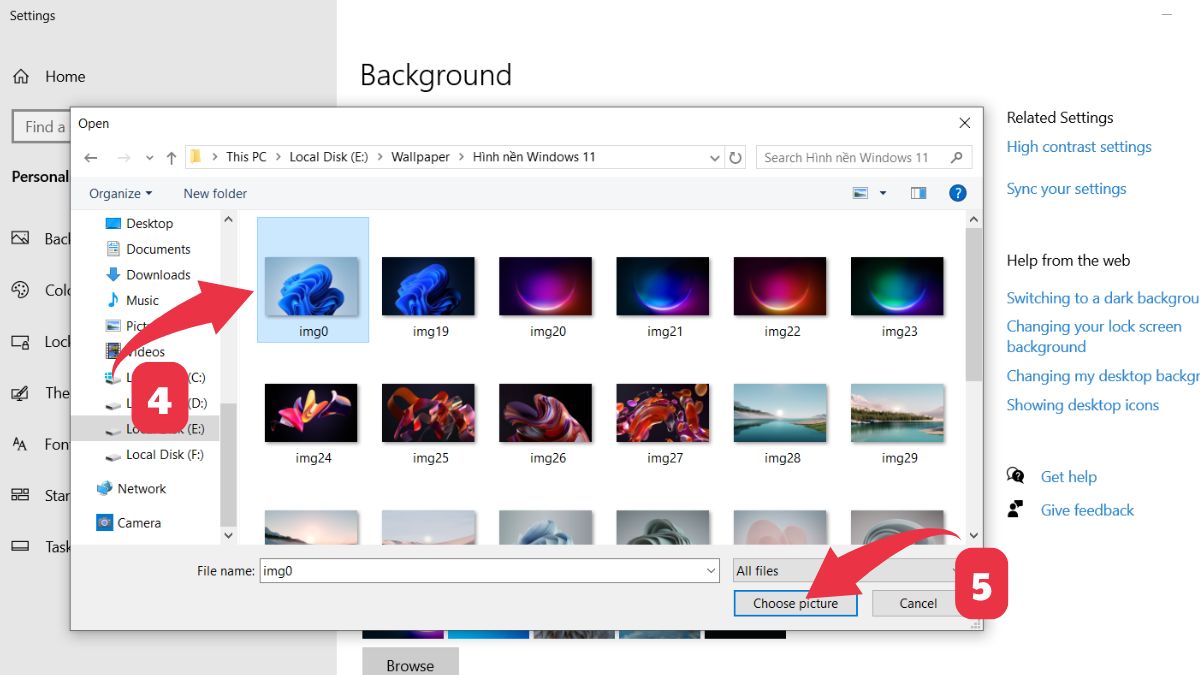Screen dimensions: 1200x675
Task: Open the Organize dropdown menu
Action: coord(120,193)
